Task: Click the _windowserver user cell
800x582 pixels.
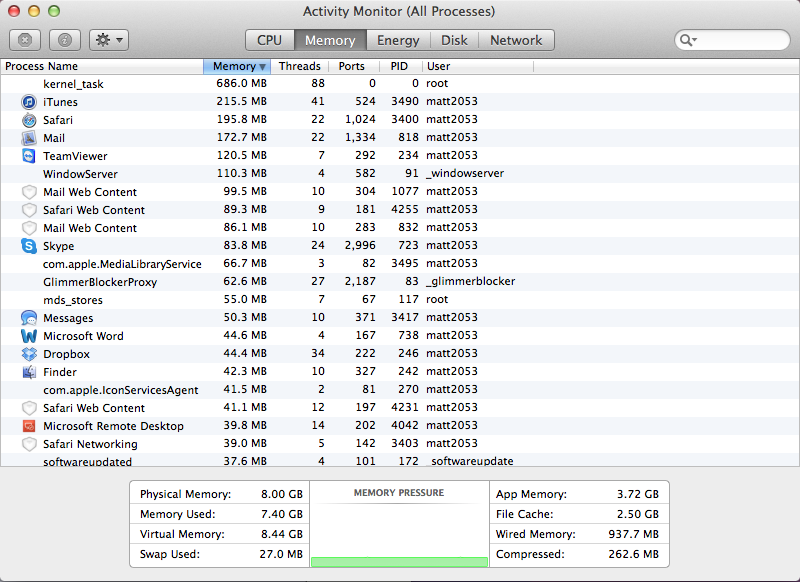Action: coord(465,173)
